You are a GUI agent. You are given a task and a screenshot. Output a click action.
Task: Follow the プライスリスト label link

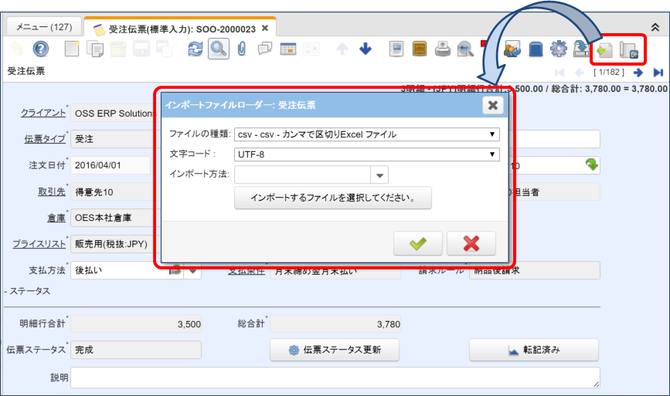point(39,244)
